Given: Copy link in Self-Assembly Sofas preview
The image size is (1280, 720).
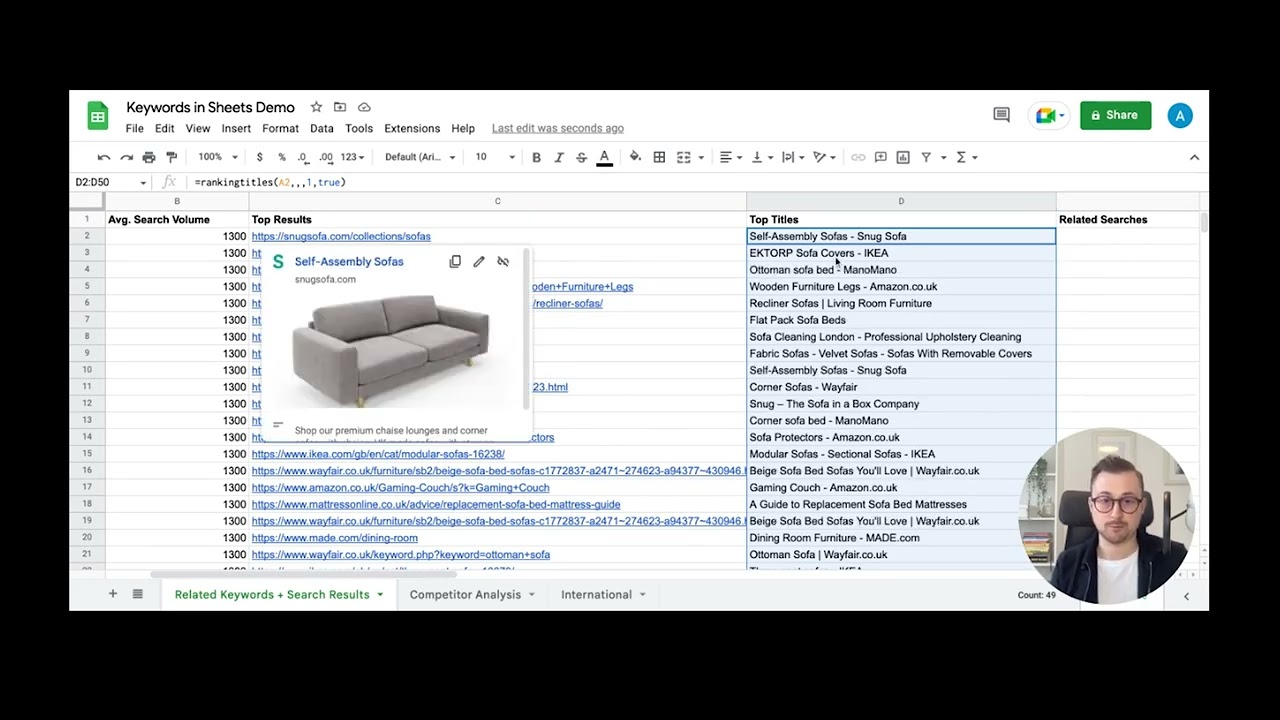Looking at the screenshot, I should 455,262.
